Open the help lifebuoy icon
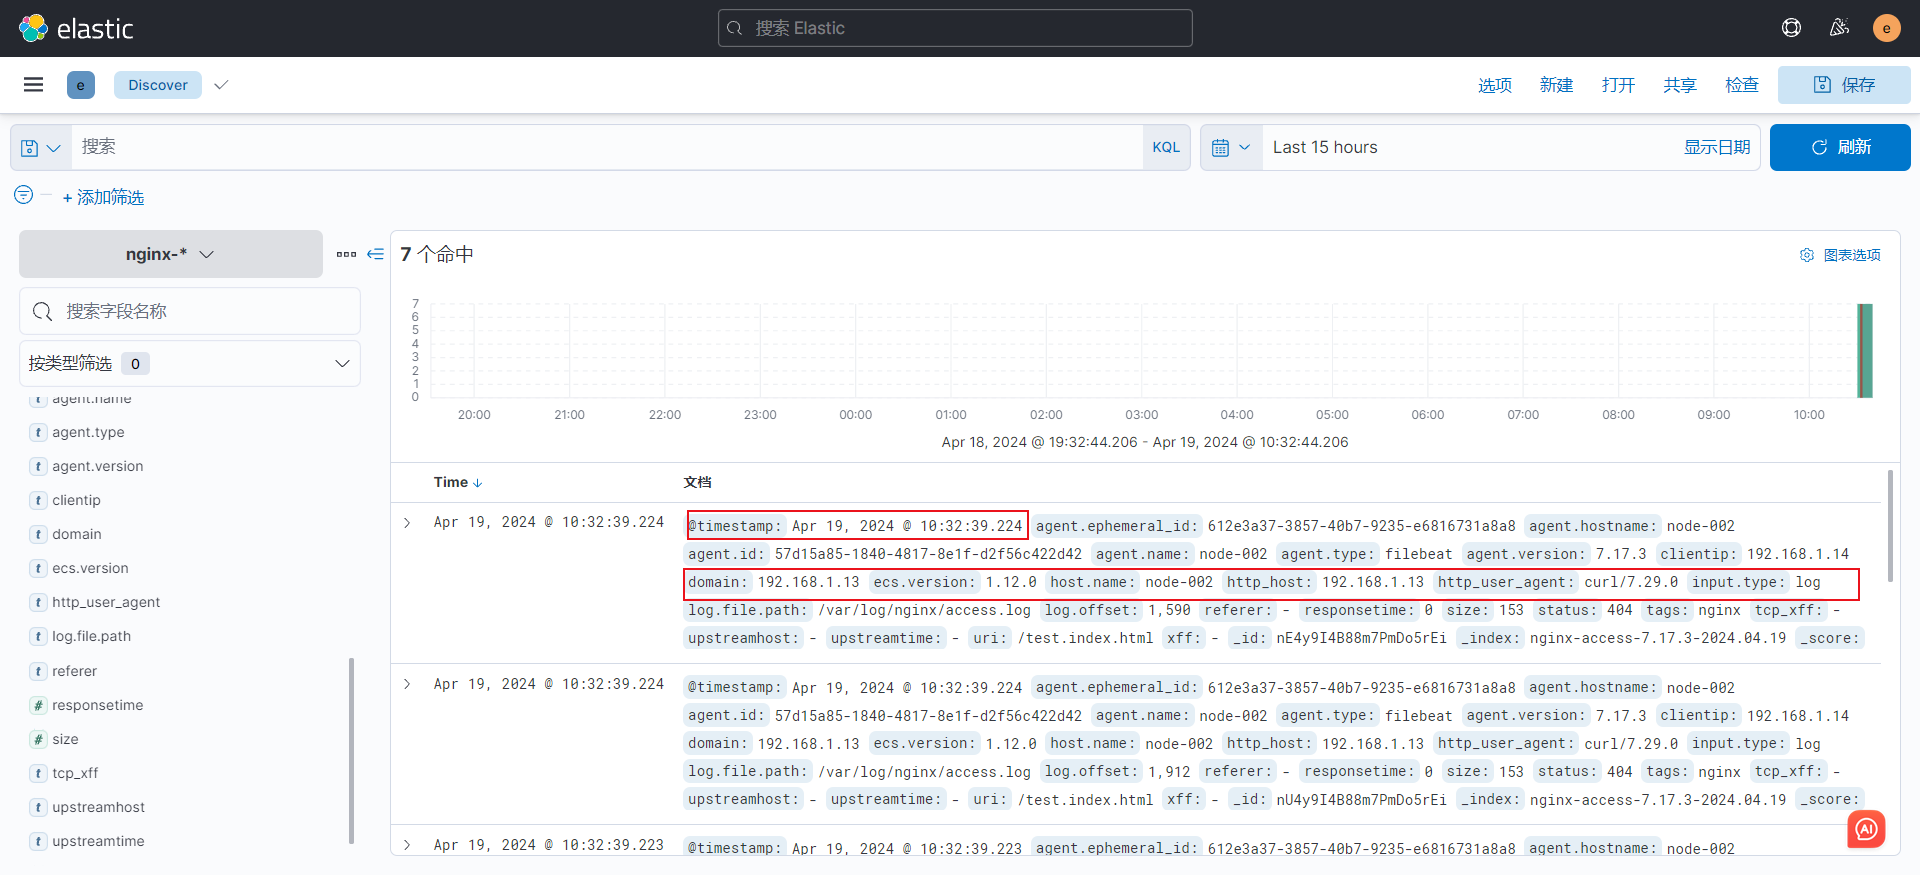The image size is (1920, 875). click(x=1791, y=28)
